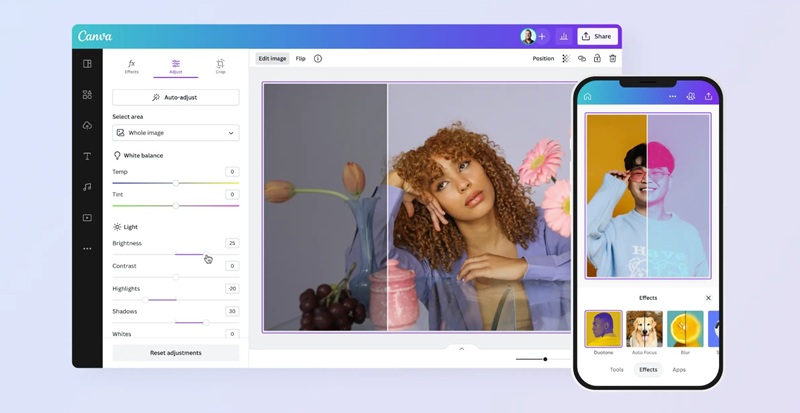Click the user profile avatar

coord(528,36)
